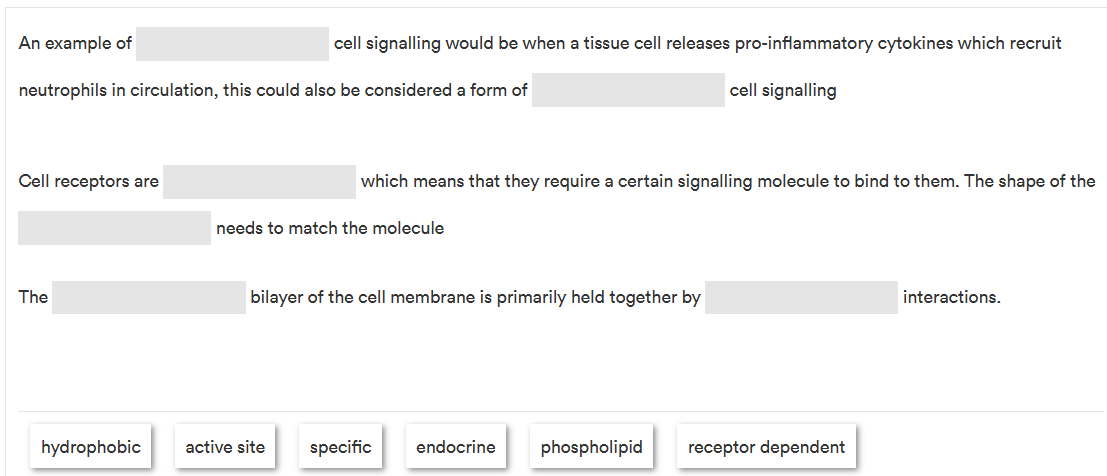Pick the 'active site' answer chip
1107x476 pixels.
pyautogui.click(x=225, y=447)
